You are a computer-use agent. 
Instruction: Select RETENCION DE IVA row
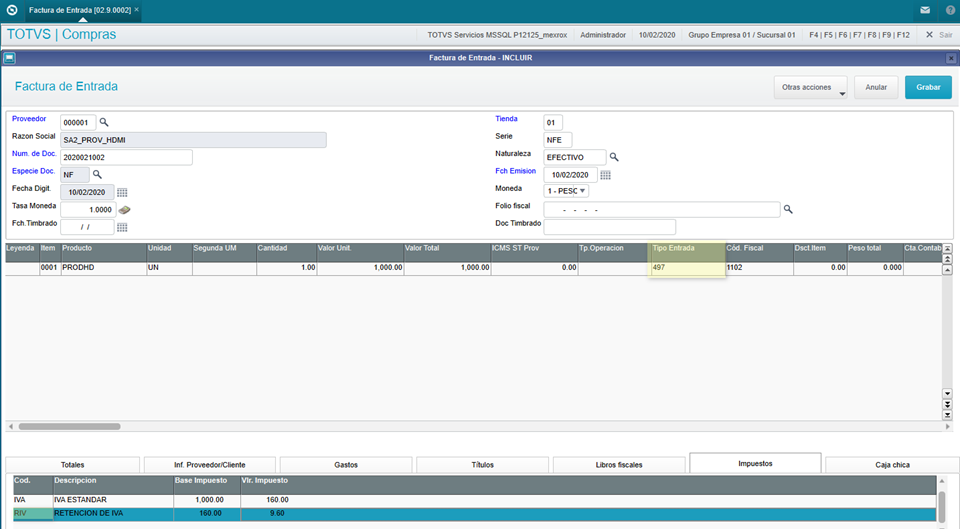pos(474,514)
